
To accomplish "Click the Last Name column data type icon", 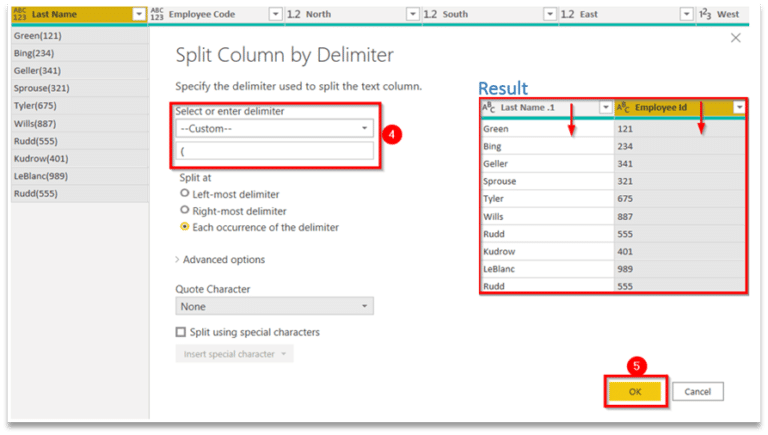I will [20, 14].
